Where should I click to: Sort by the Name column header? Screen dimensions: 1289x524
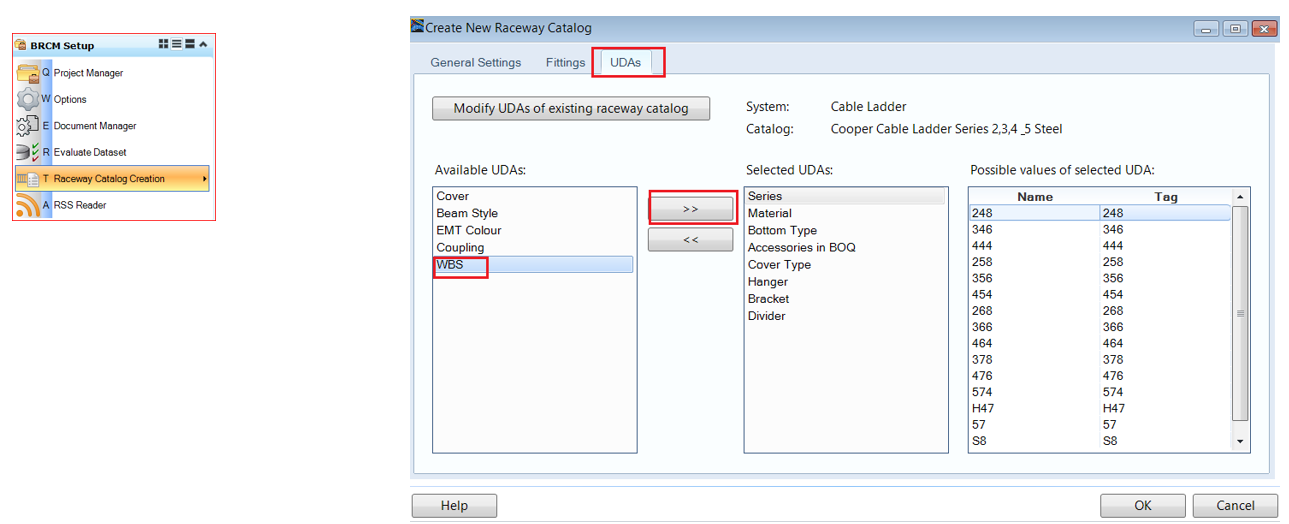point(1035,197)
